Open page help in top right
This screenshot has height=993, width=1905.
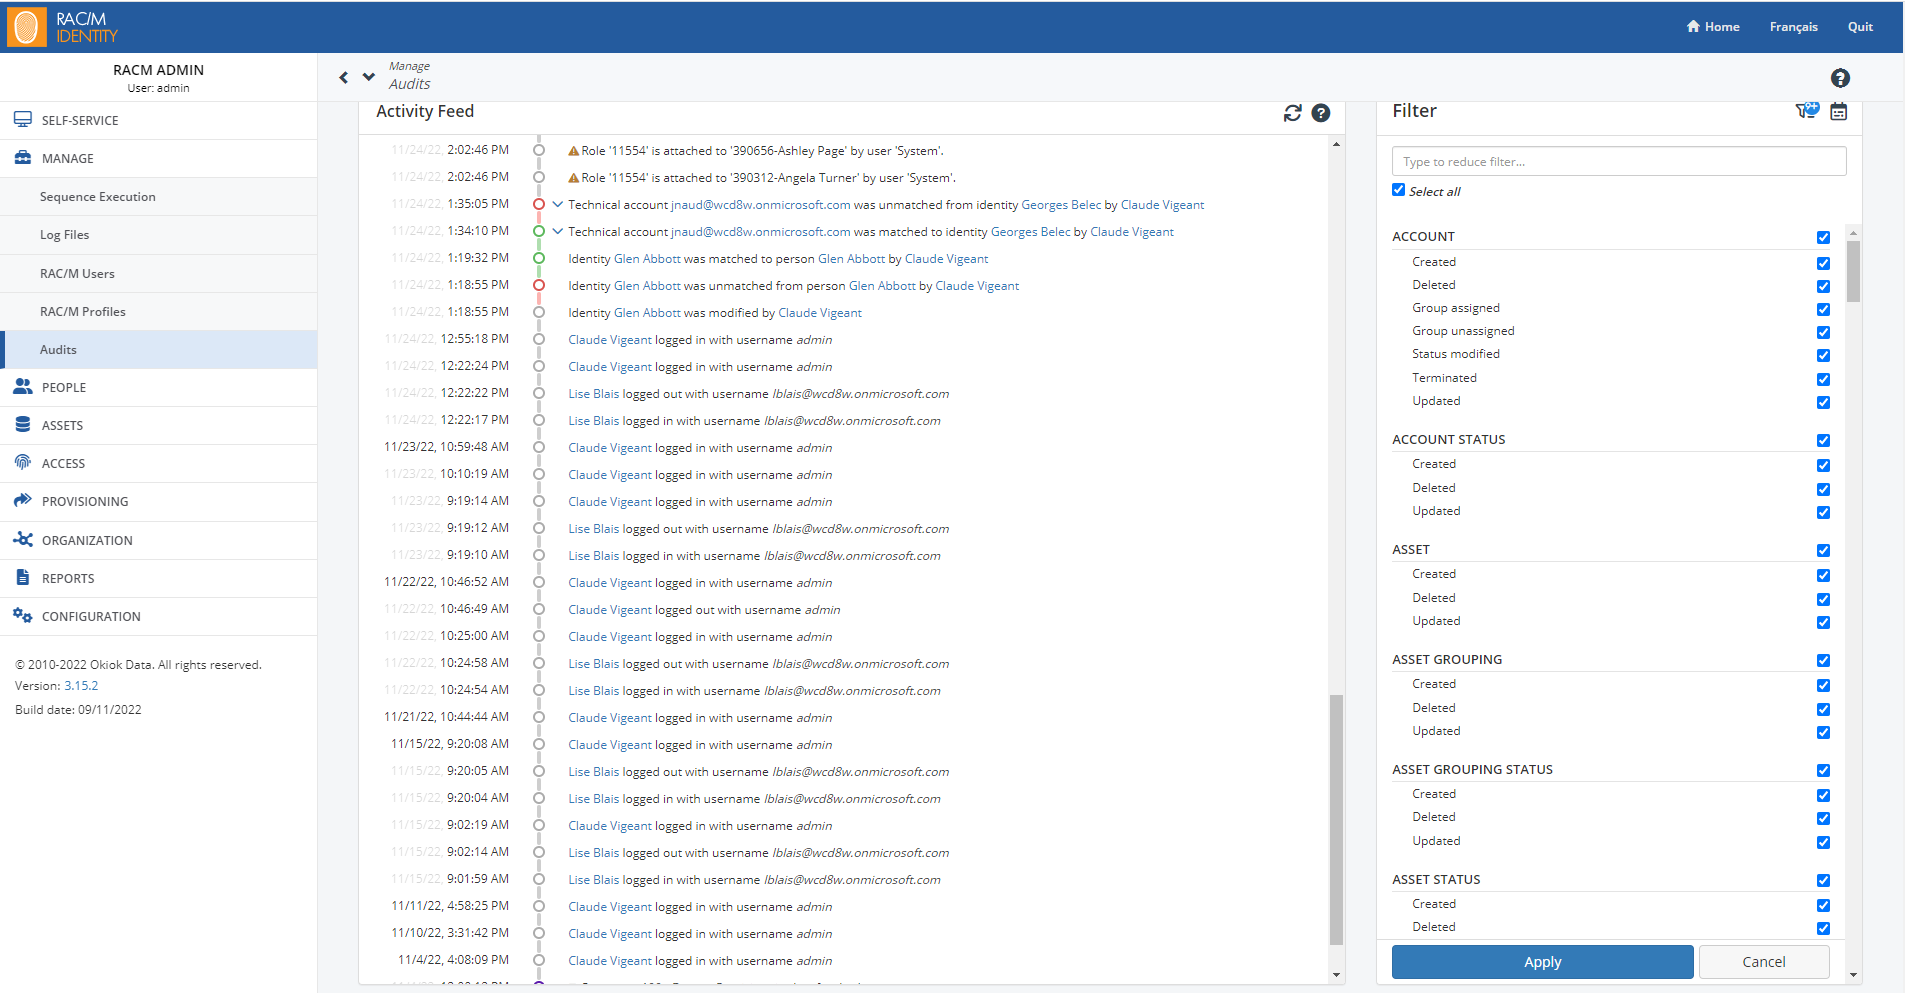(x=1840, y=78)
